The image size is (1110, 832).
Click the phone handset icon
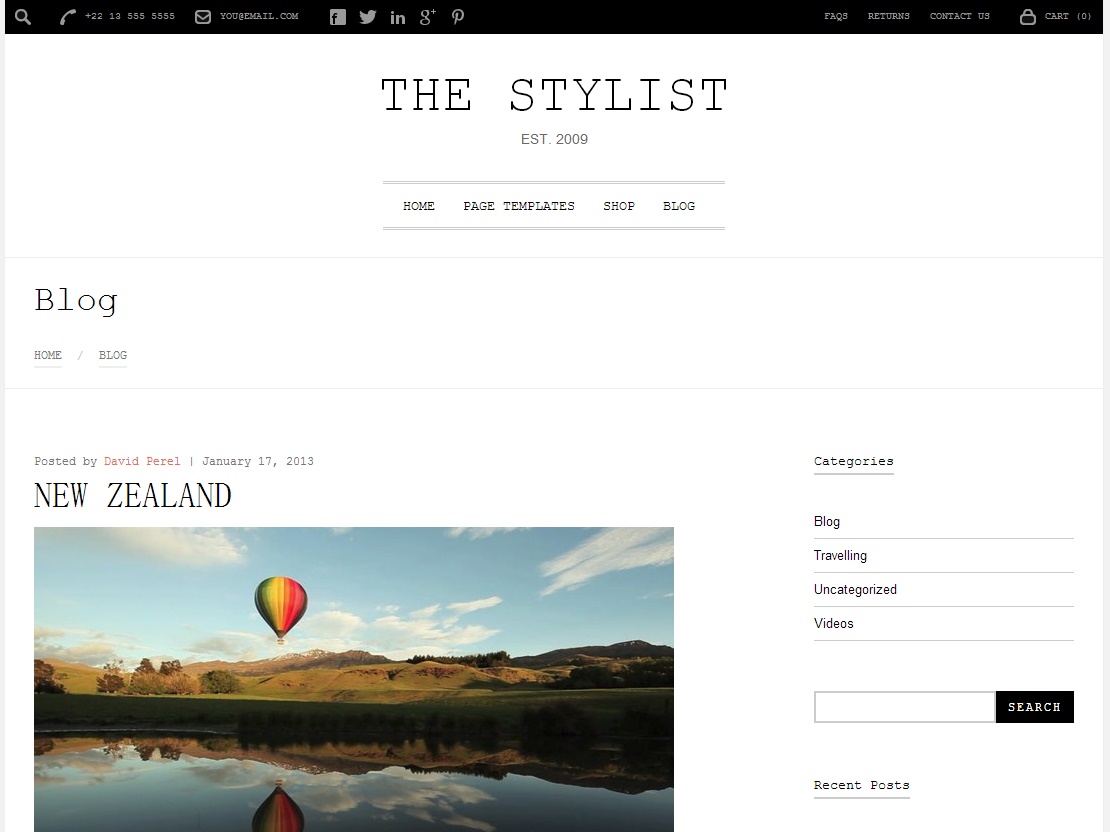point(67,17)
